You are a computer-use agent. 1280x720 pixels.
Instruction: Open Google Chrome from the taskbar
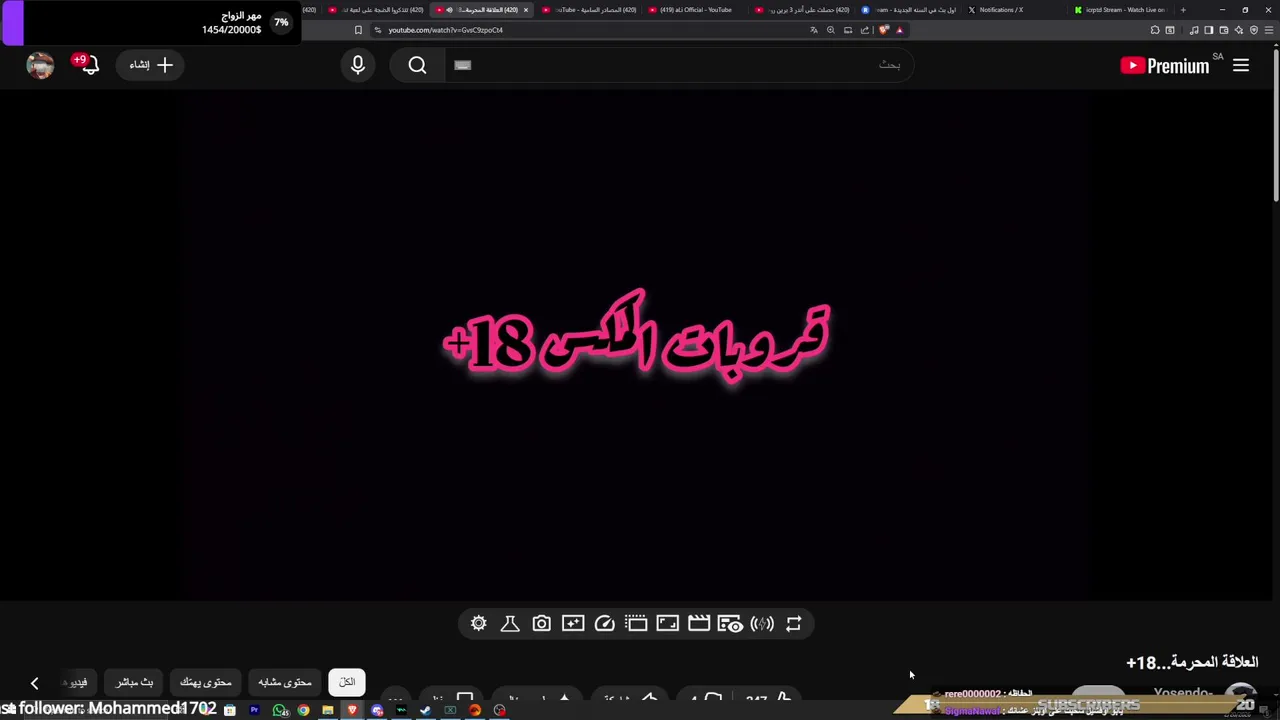(x=303, y=710)
